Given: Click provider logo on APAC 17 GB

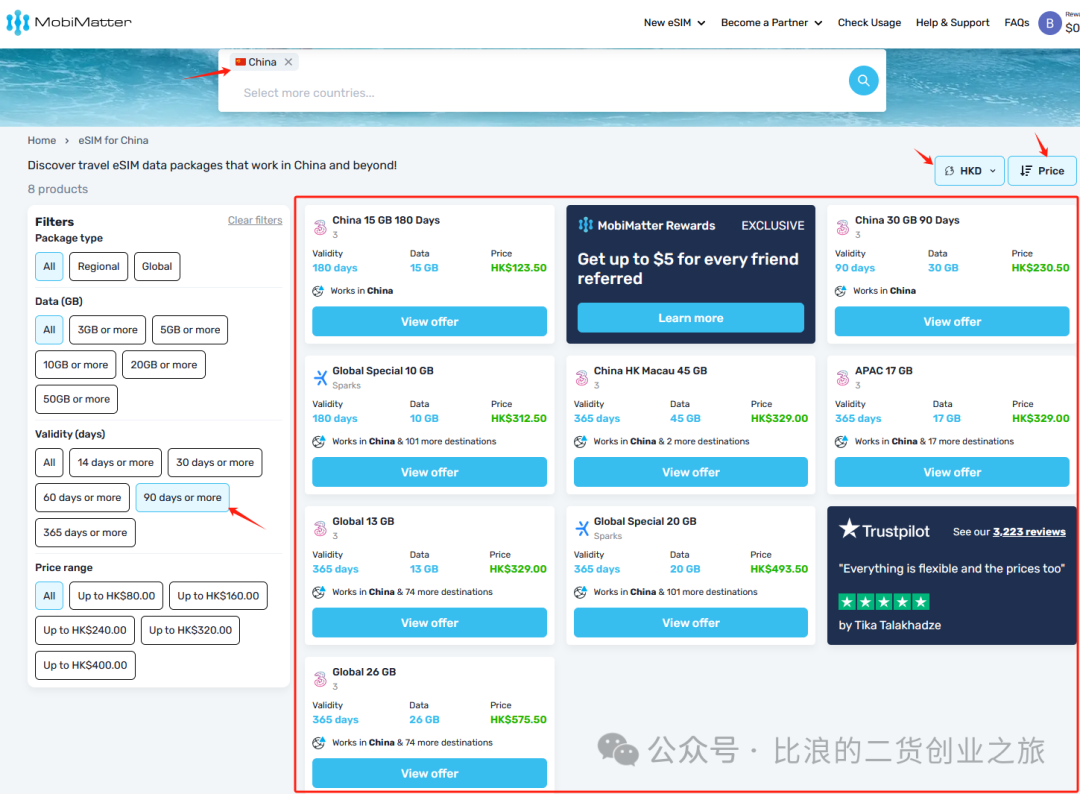Looking at the screenshot, I should 842,377.
